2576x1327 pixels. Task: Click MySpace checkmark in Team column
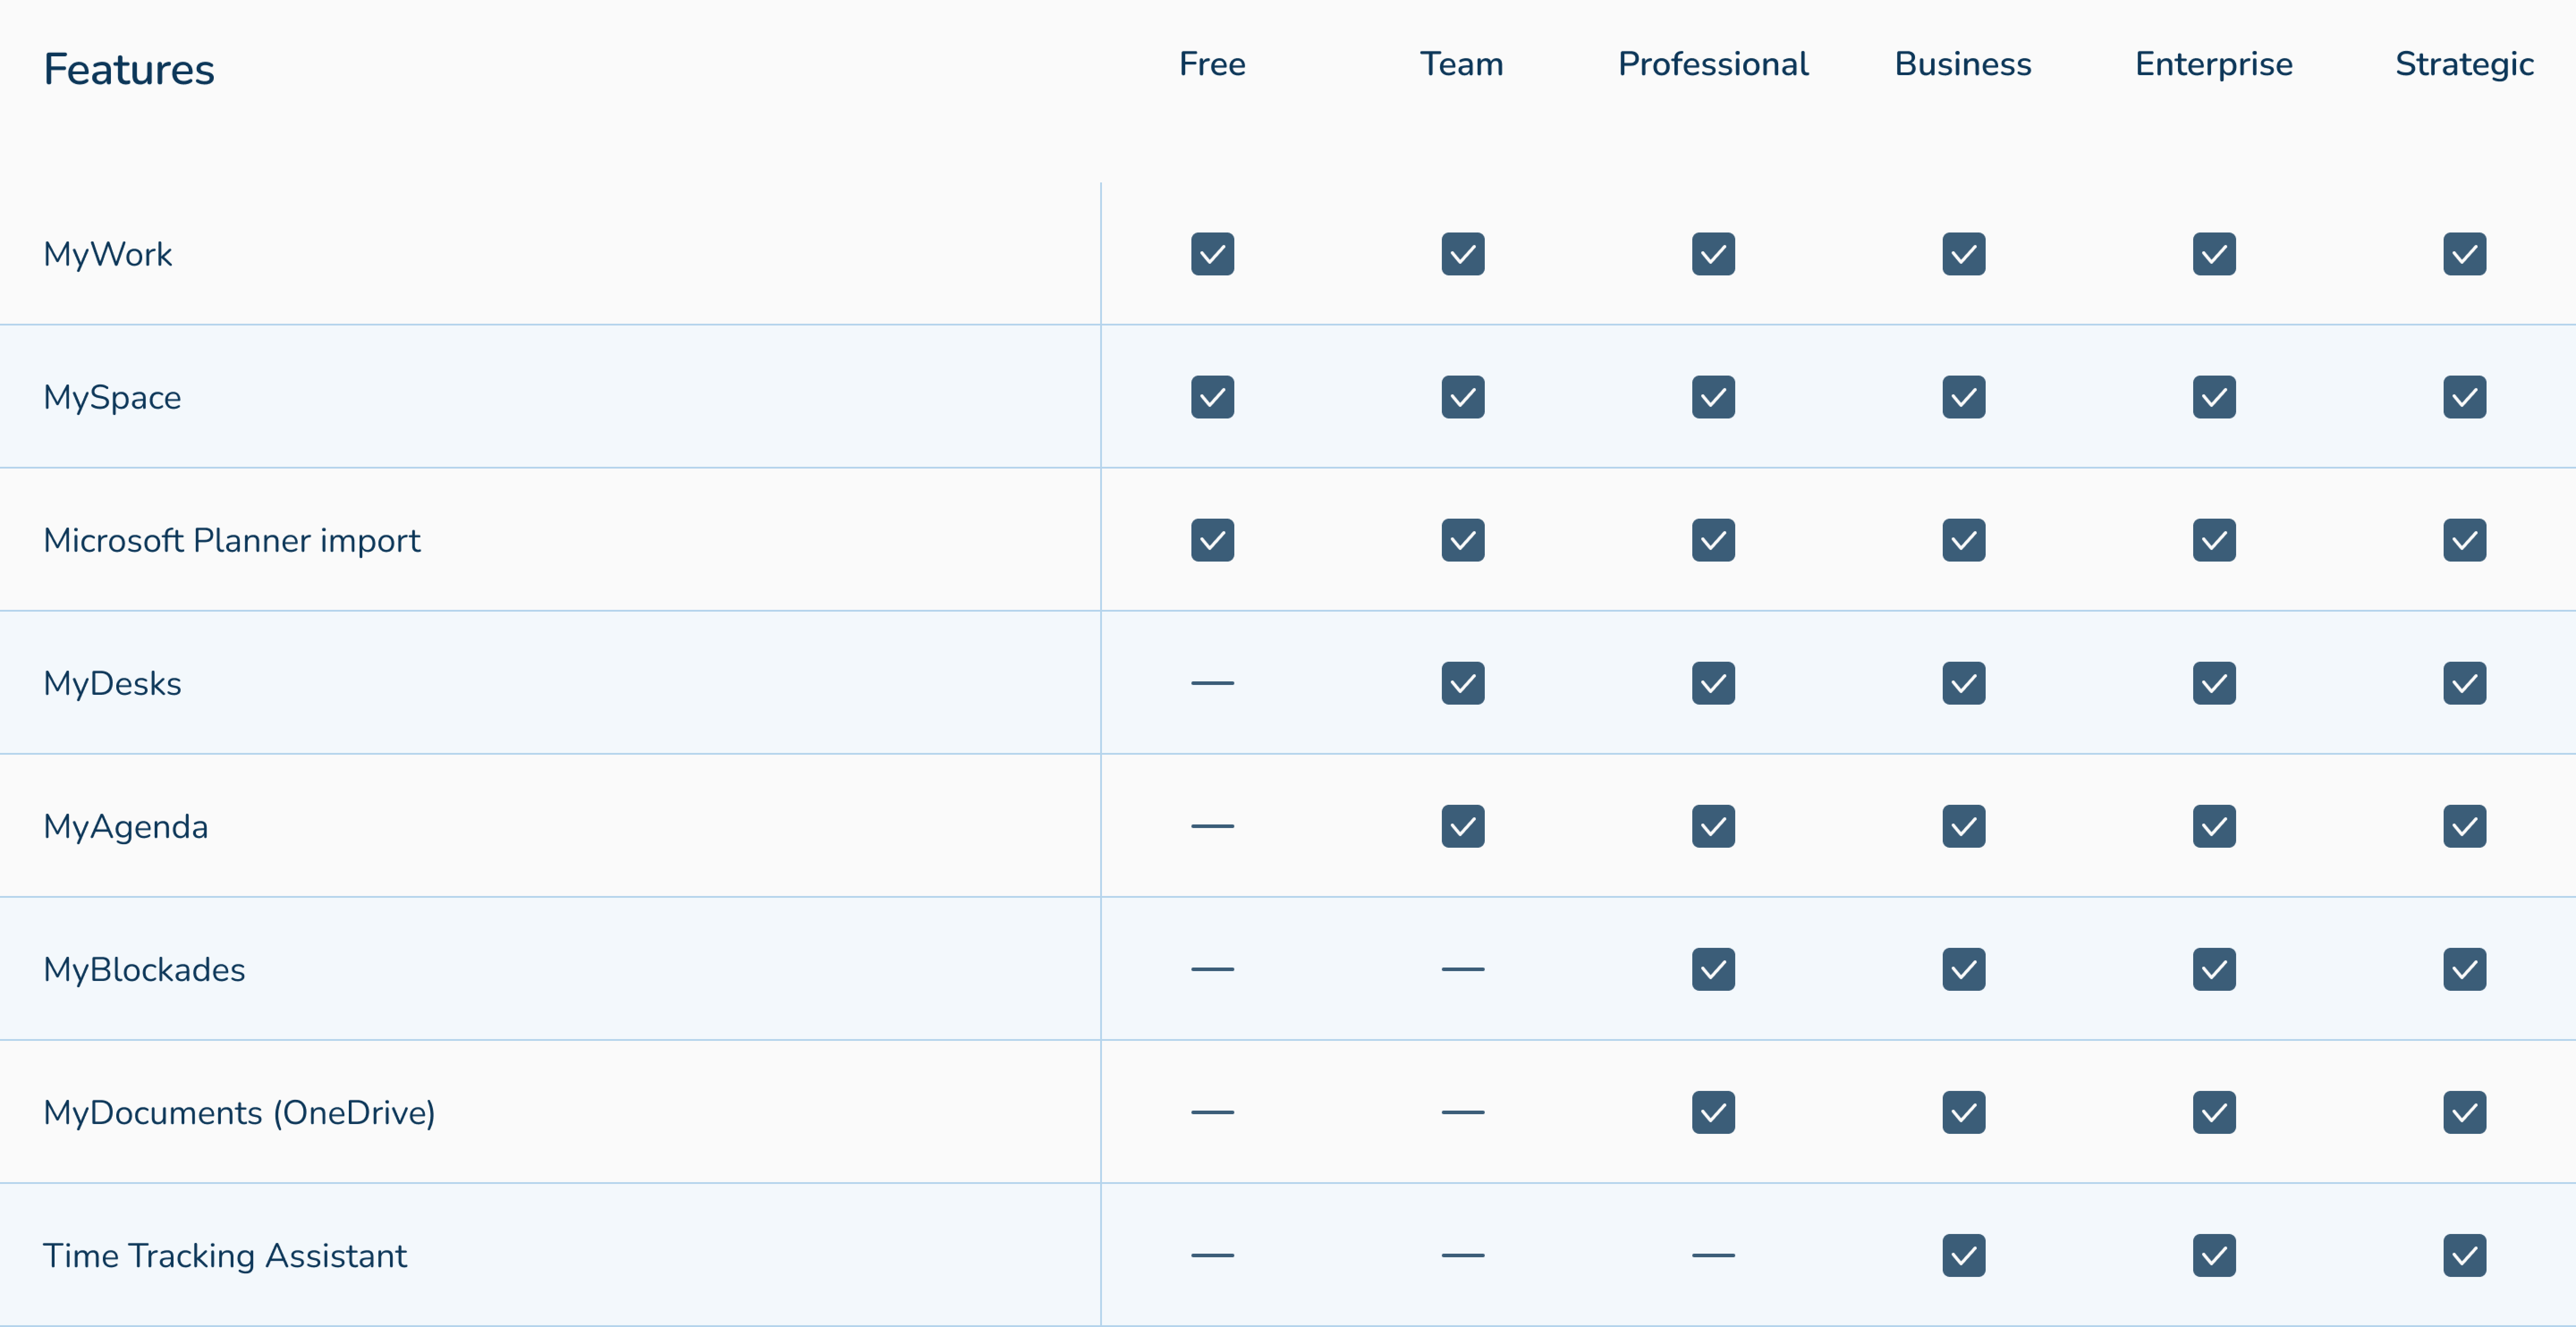[x=1462, y=397]
